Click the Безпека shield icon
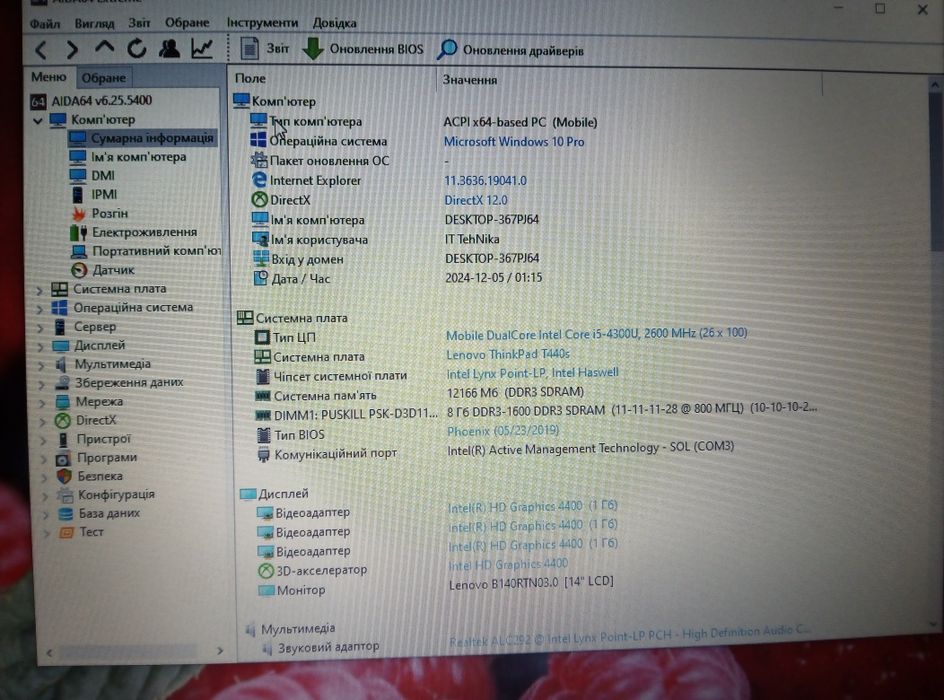This screenshot has height=700, width=944. point(64,476)
